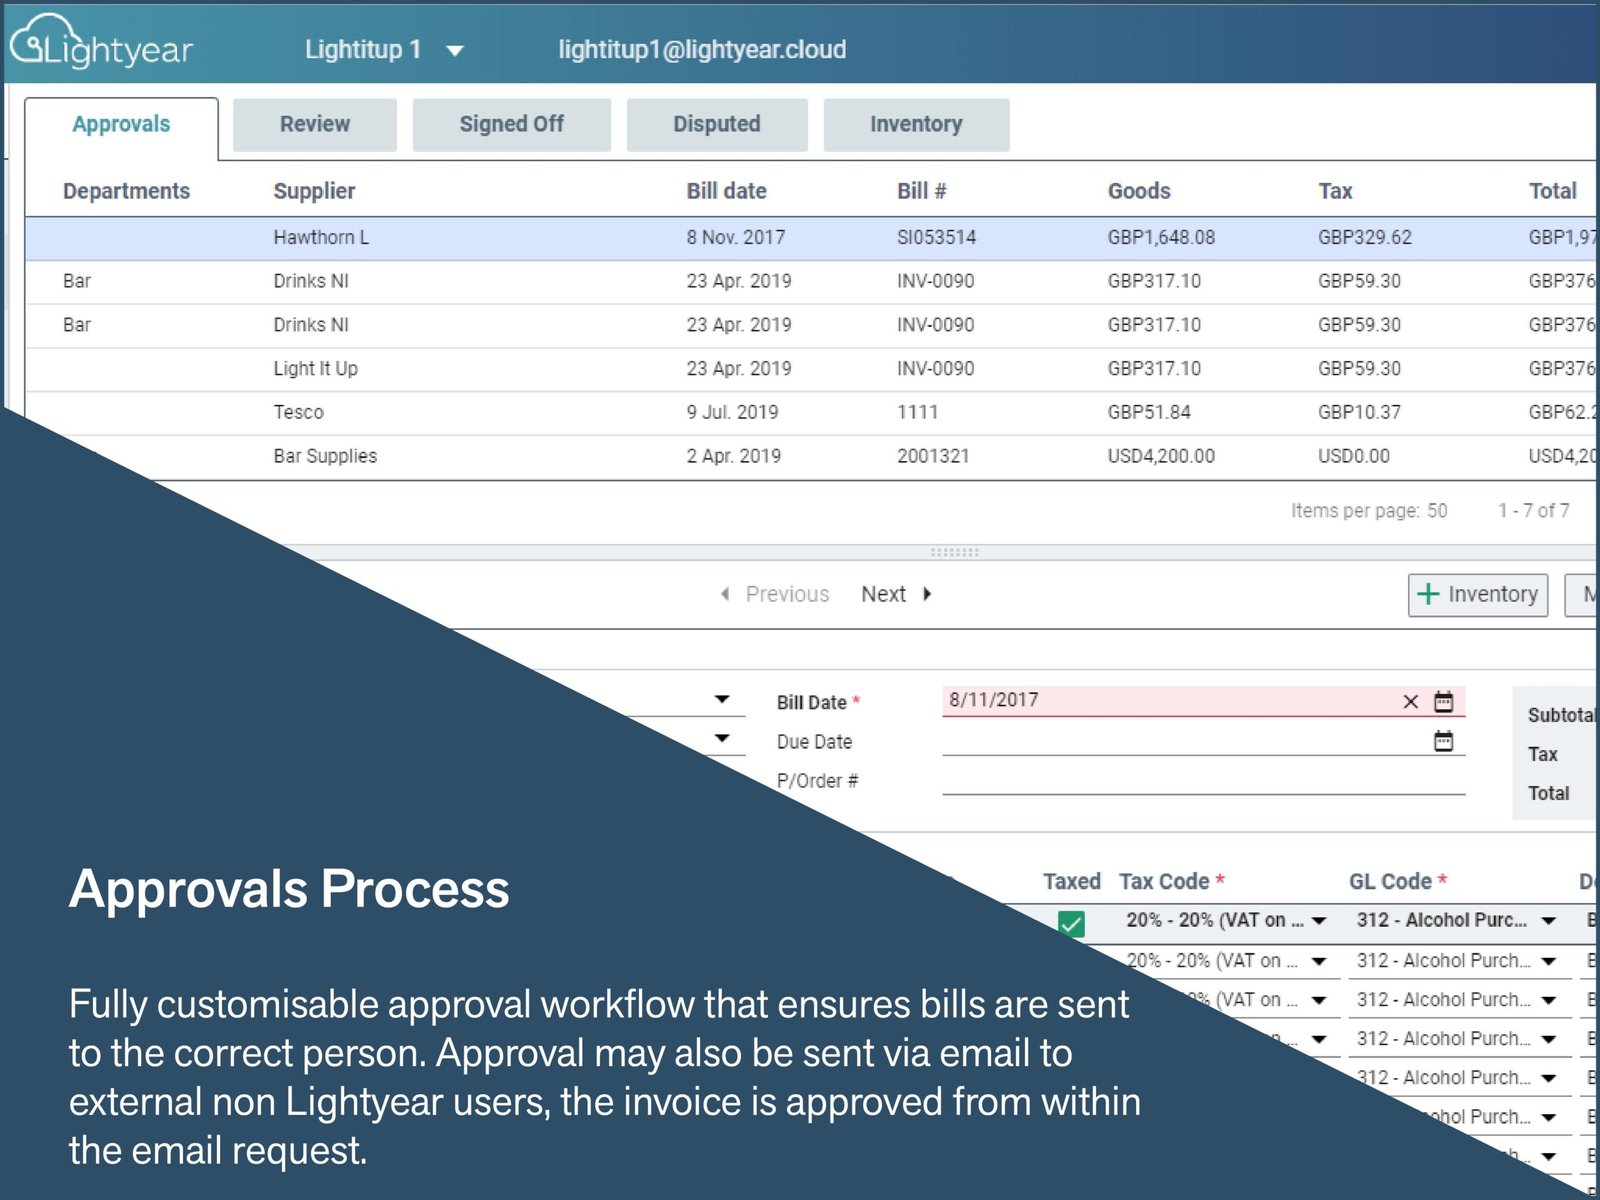Sort by Total column header
The image size is (1600, 1200).
[1552, 191]
